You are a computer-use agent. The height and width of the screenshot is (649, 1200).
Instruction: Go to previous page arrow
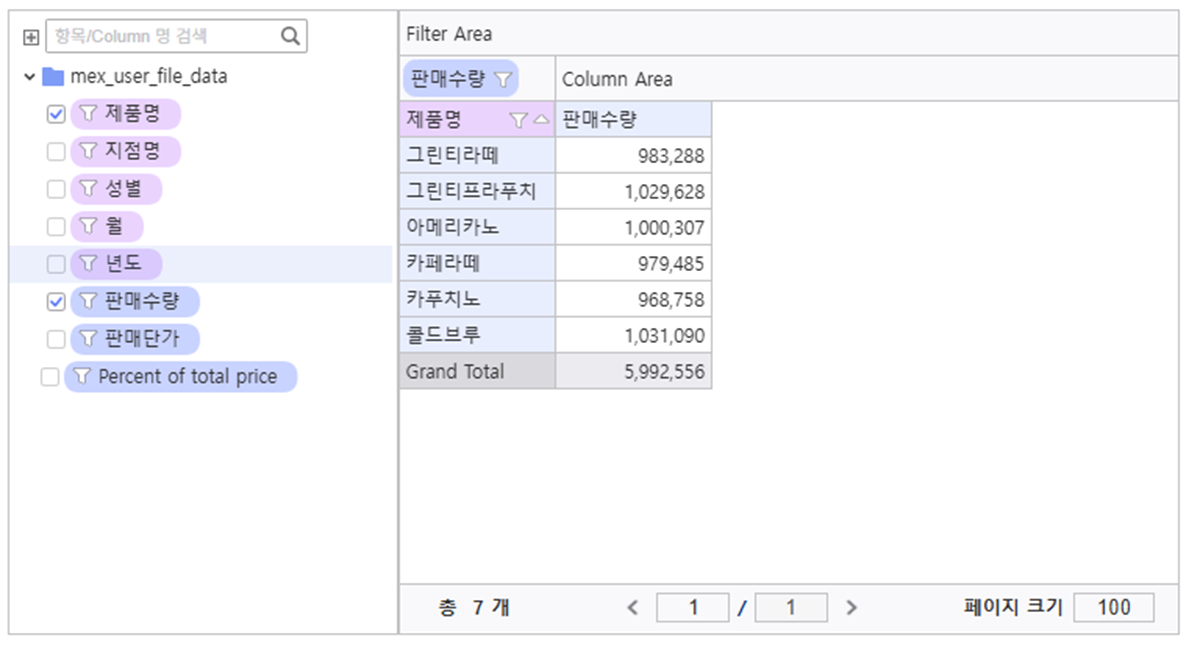click(x=632, y=607)
